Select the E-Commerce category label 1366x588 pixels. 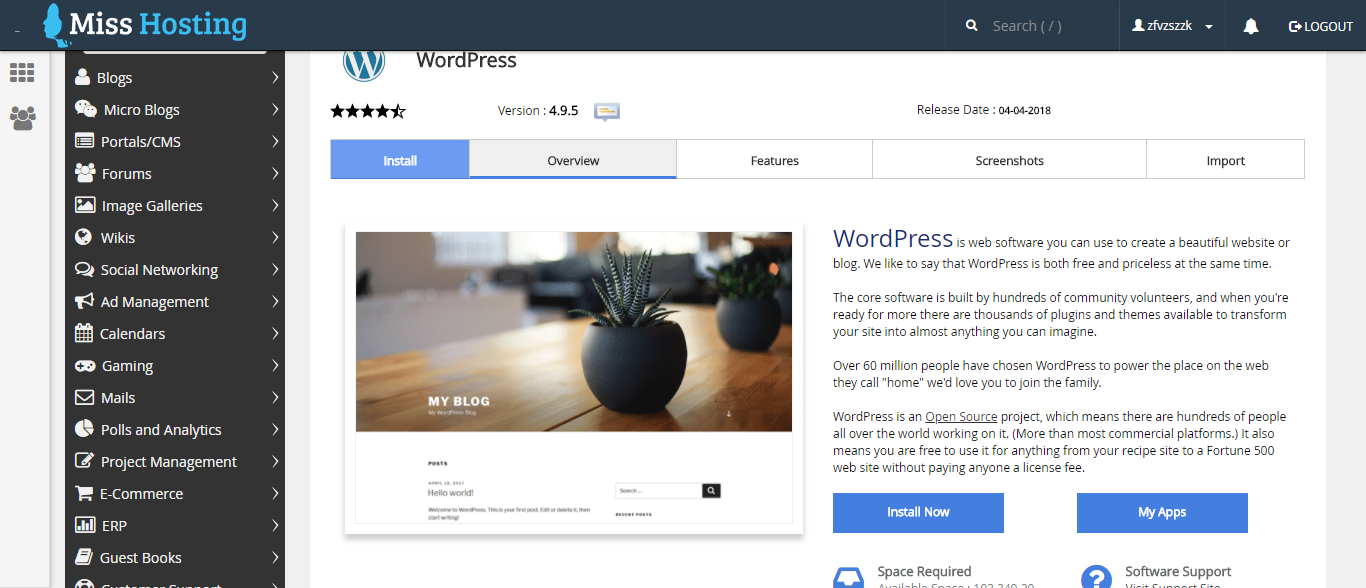(141, 493)
